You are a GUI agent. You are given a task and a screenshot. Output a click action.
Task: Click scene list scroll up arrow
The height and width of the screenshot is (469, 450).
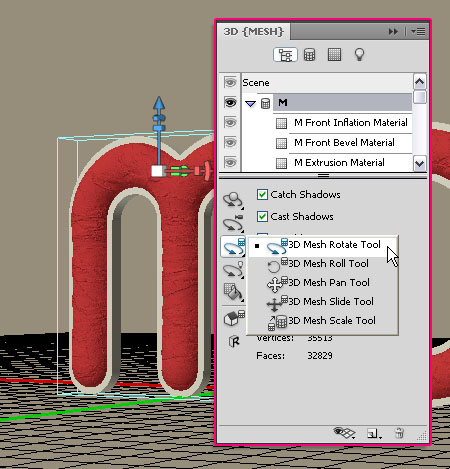(x=420, y=81)
